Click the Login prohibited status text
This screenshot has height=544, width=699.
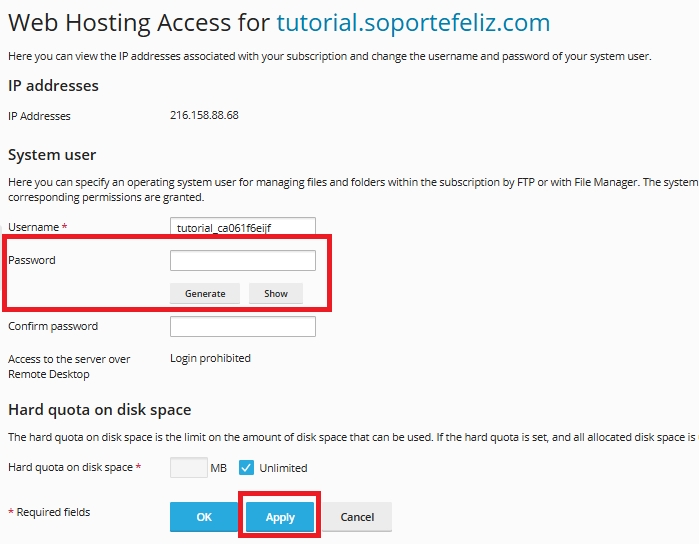coord(210,358)
